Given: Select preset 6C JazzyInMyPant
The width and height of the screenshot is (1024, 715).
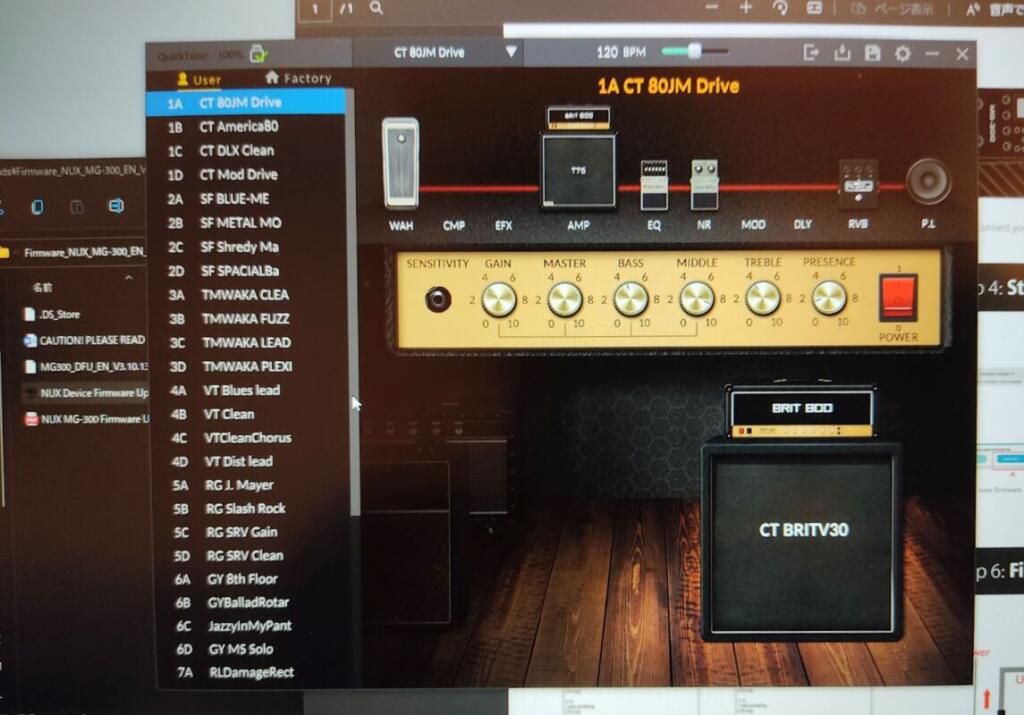Looking at the screenshot, I should [253, 626].
